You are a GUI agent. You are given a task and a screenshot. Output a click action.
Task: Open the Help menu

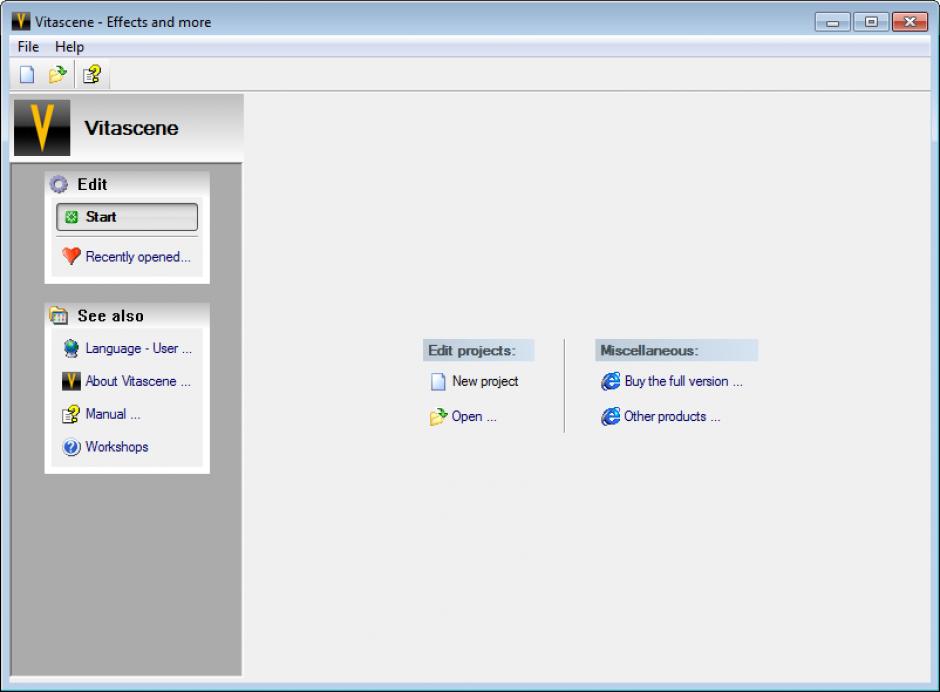[70, 47]
